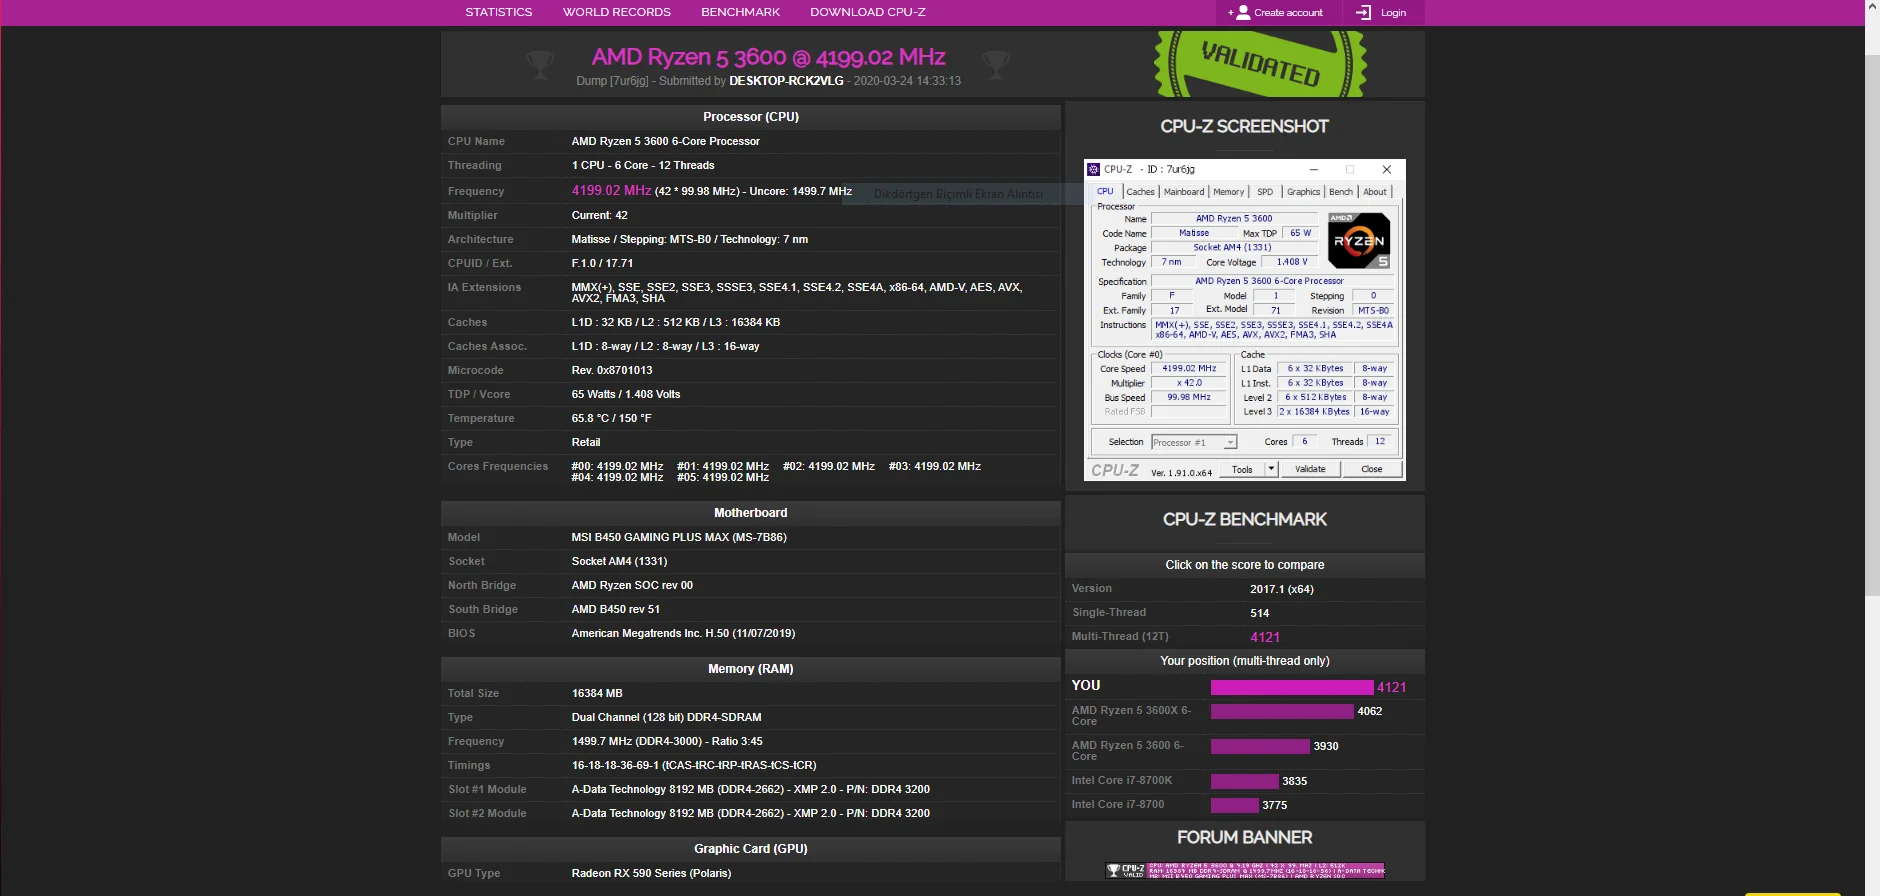Click the Socket value Socket AM4 (1331) in Motherboard table

[619, 561]
